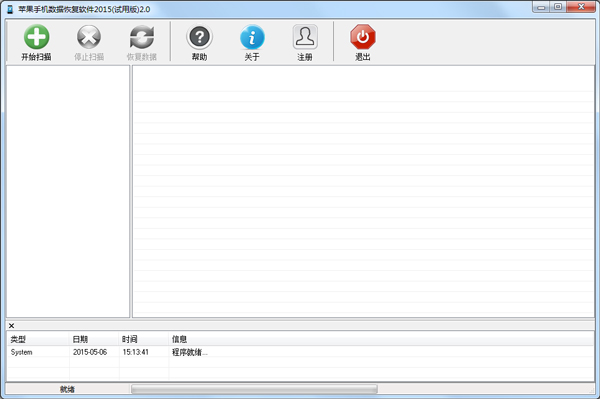
Task: Click the app phone icon in title bar
Action: [10, 9]
